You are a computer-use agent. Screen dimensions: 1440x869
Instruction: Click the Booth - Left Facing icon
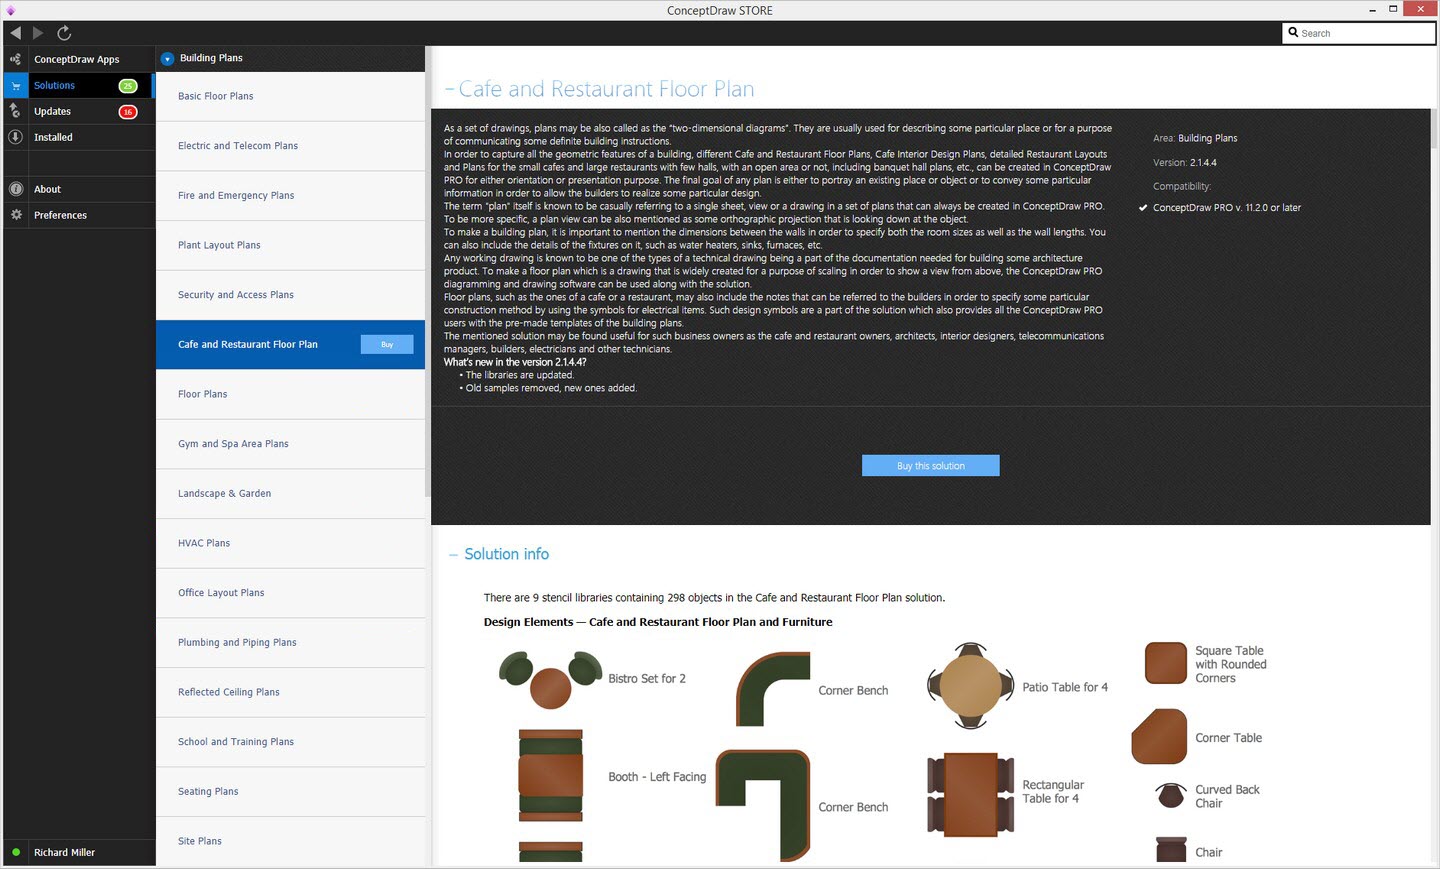pyautogui.click(x=551, y=776)
